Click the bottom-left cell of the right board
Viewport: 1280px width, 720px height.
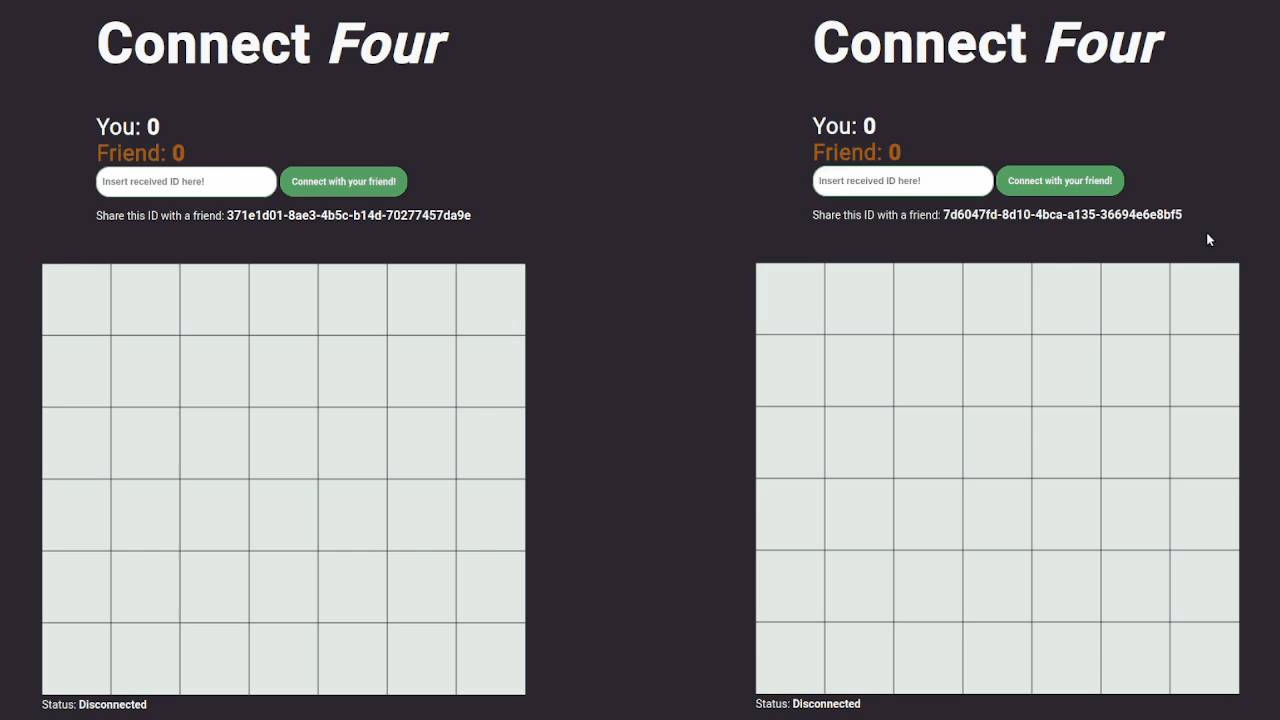pyautogui.click(x=790, y=657)
